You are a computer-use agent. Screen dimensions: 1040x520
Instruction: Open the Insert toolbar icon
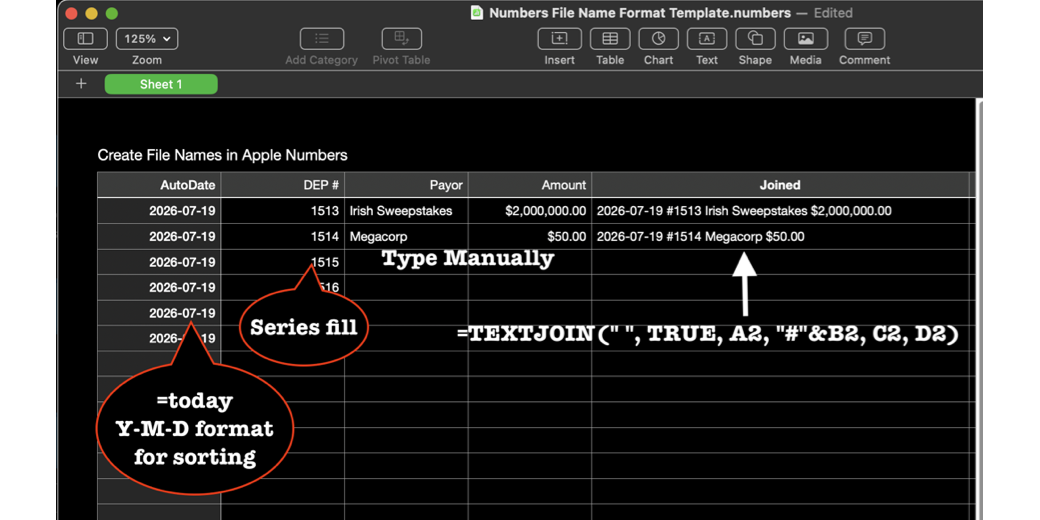[559, 39]
